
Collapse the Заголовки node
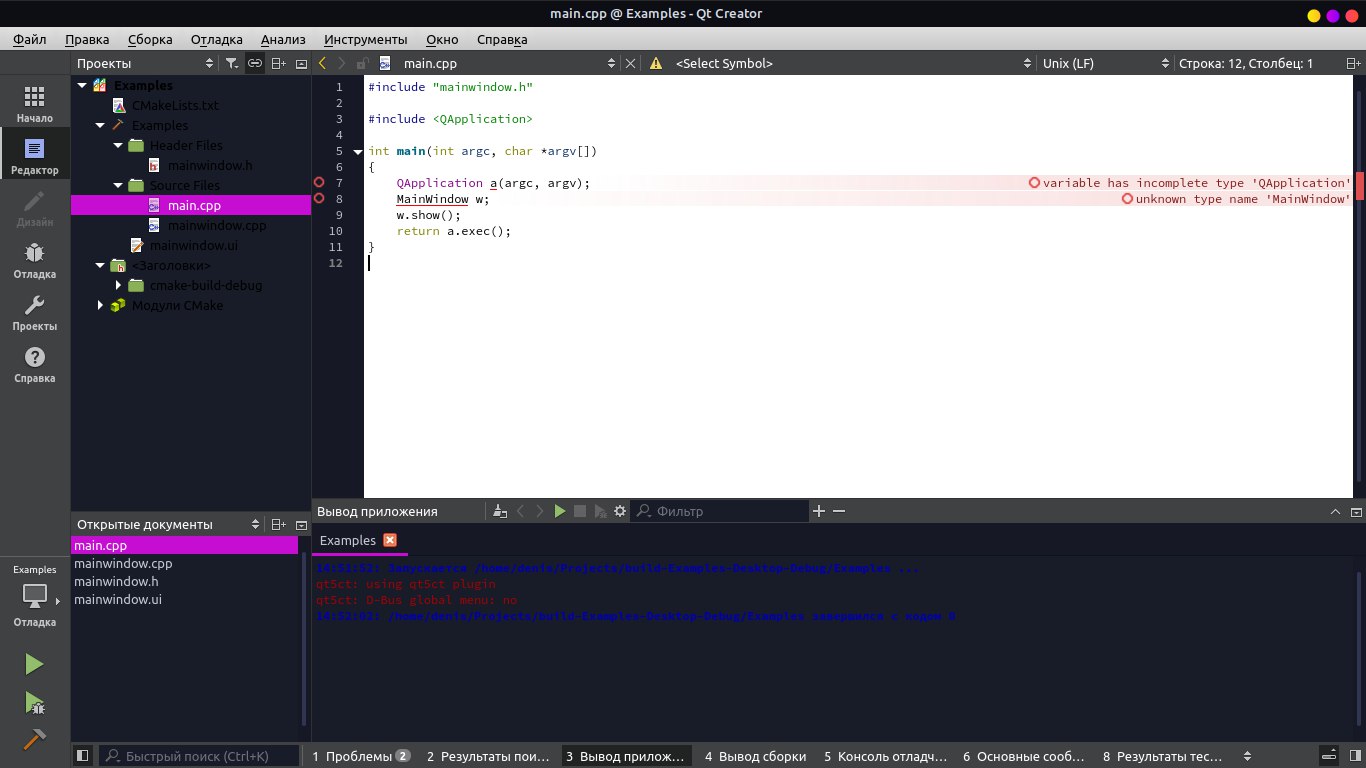(100, 266)
